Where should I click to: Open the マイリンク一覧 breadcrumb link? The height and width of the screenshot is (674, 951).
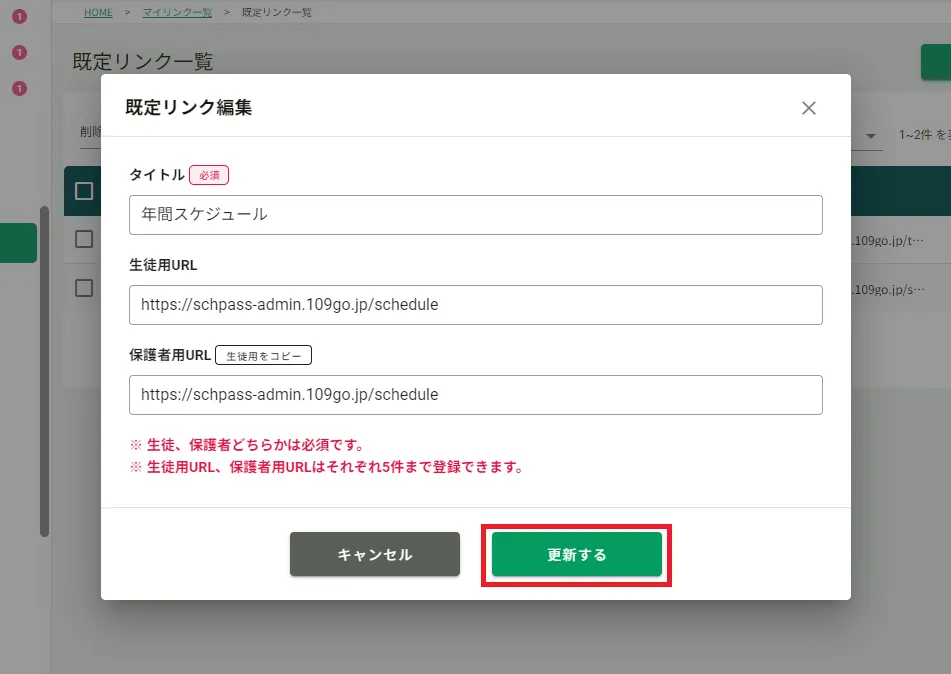[x=177, y=12]
